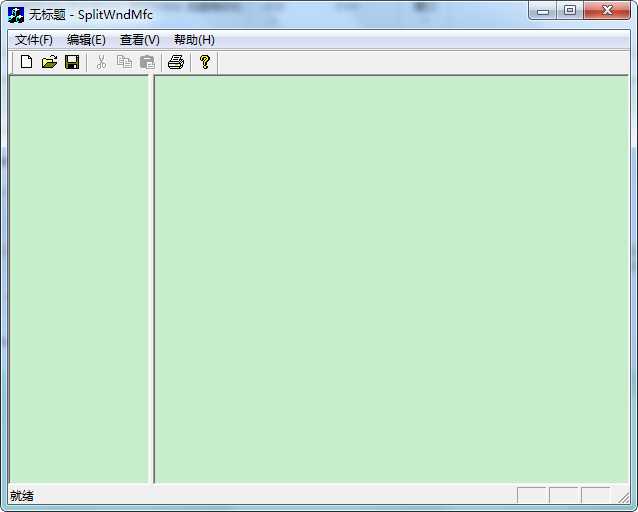Open the 编辑(E) menu
The height and width of the screenshot is (512, 638).
(86, 40)
